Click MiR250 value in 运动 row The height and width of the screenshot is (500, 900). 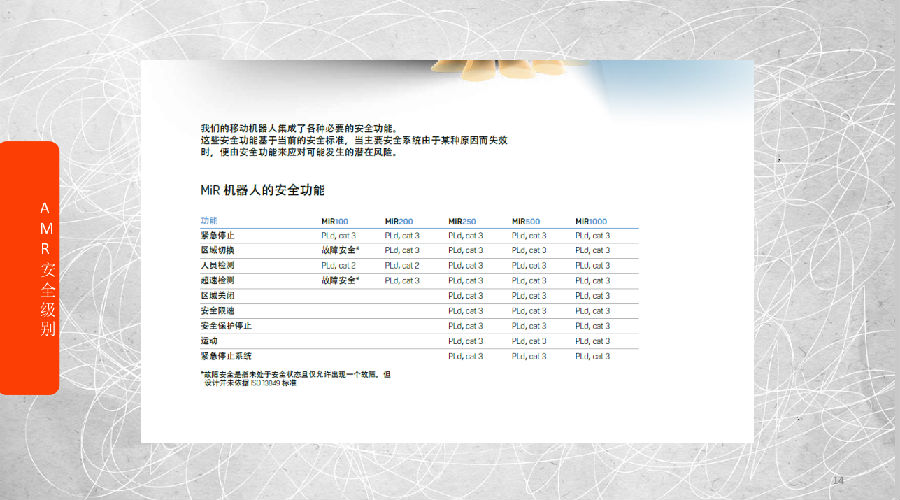[465, 341]
